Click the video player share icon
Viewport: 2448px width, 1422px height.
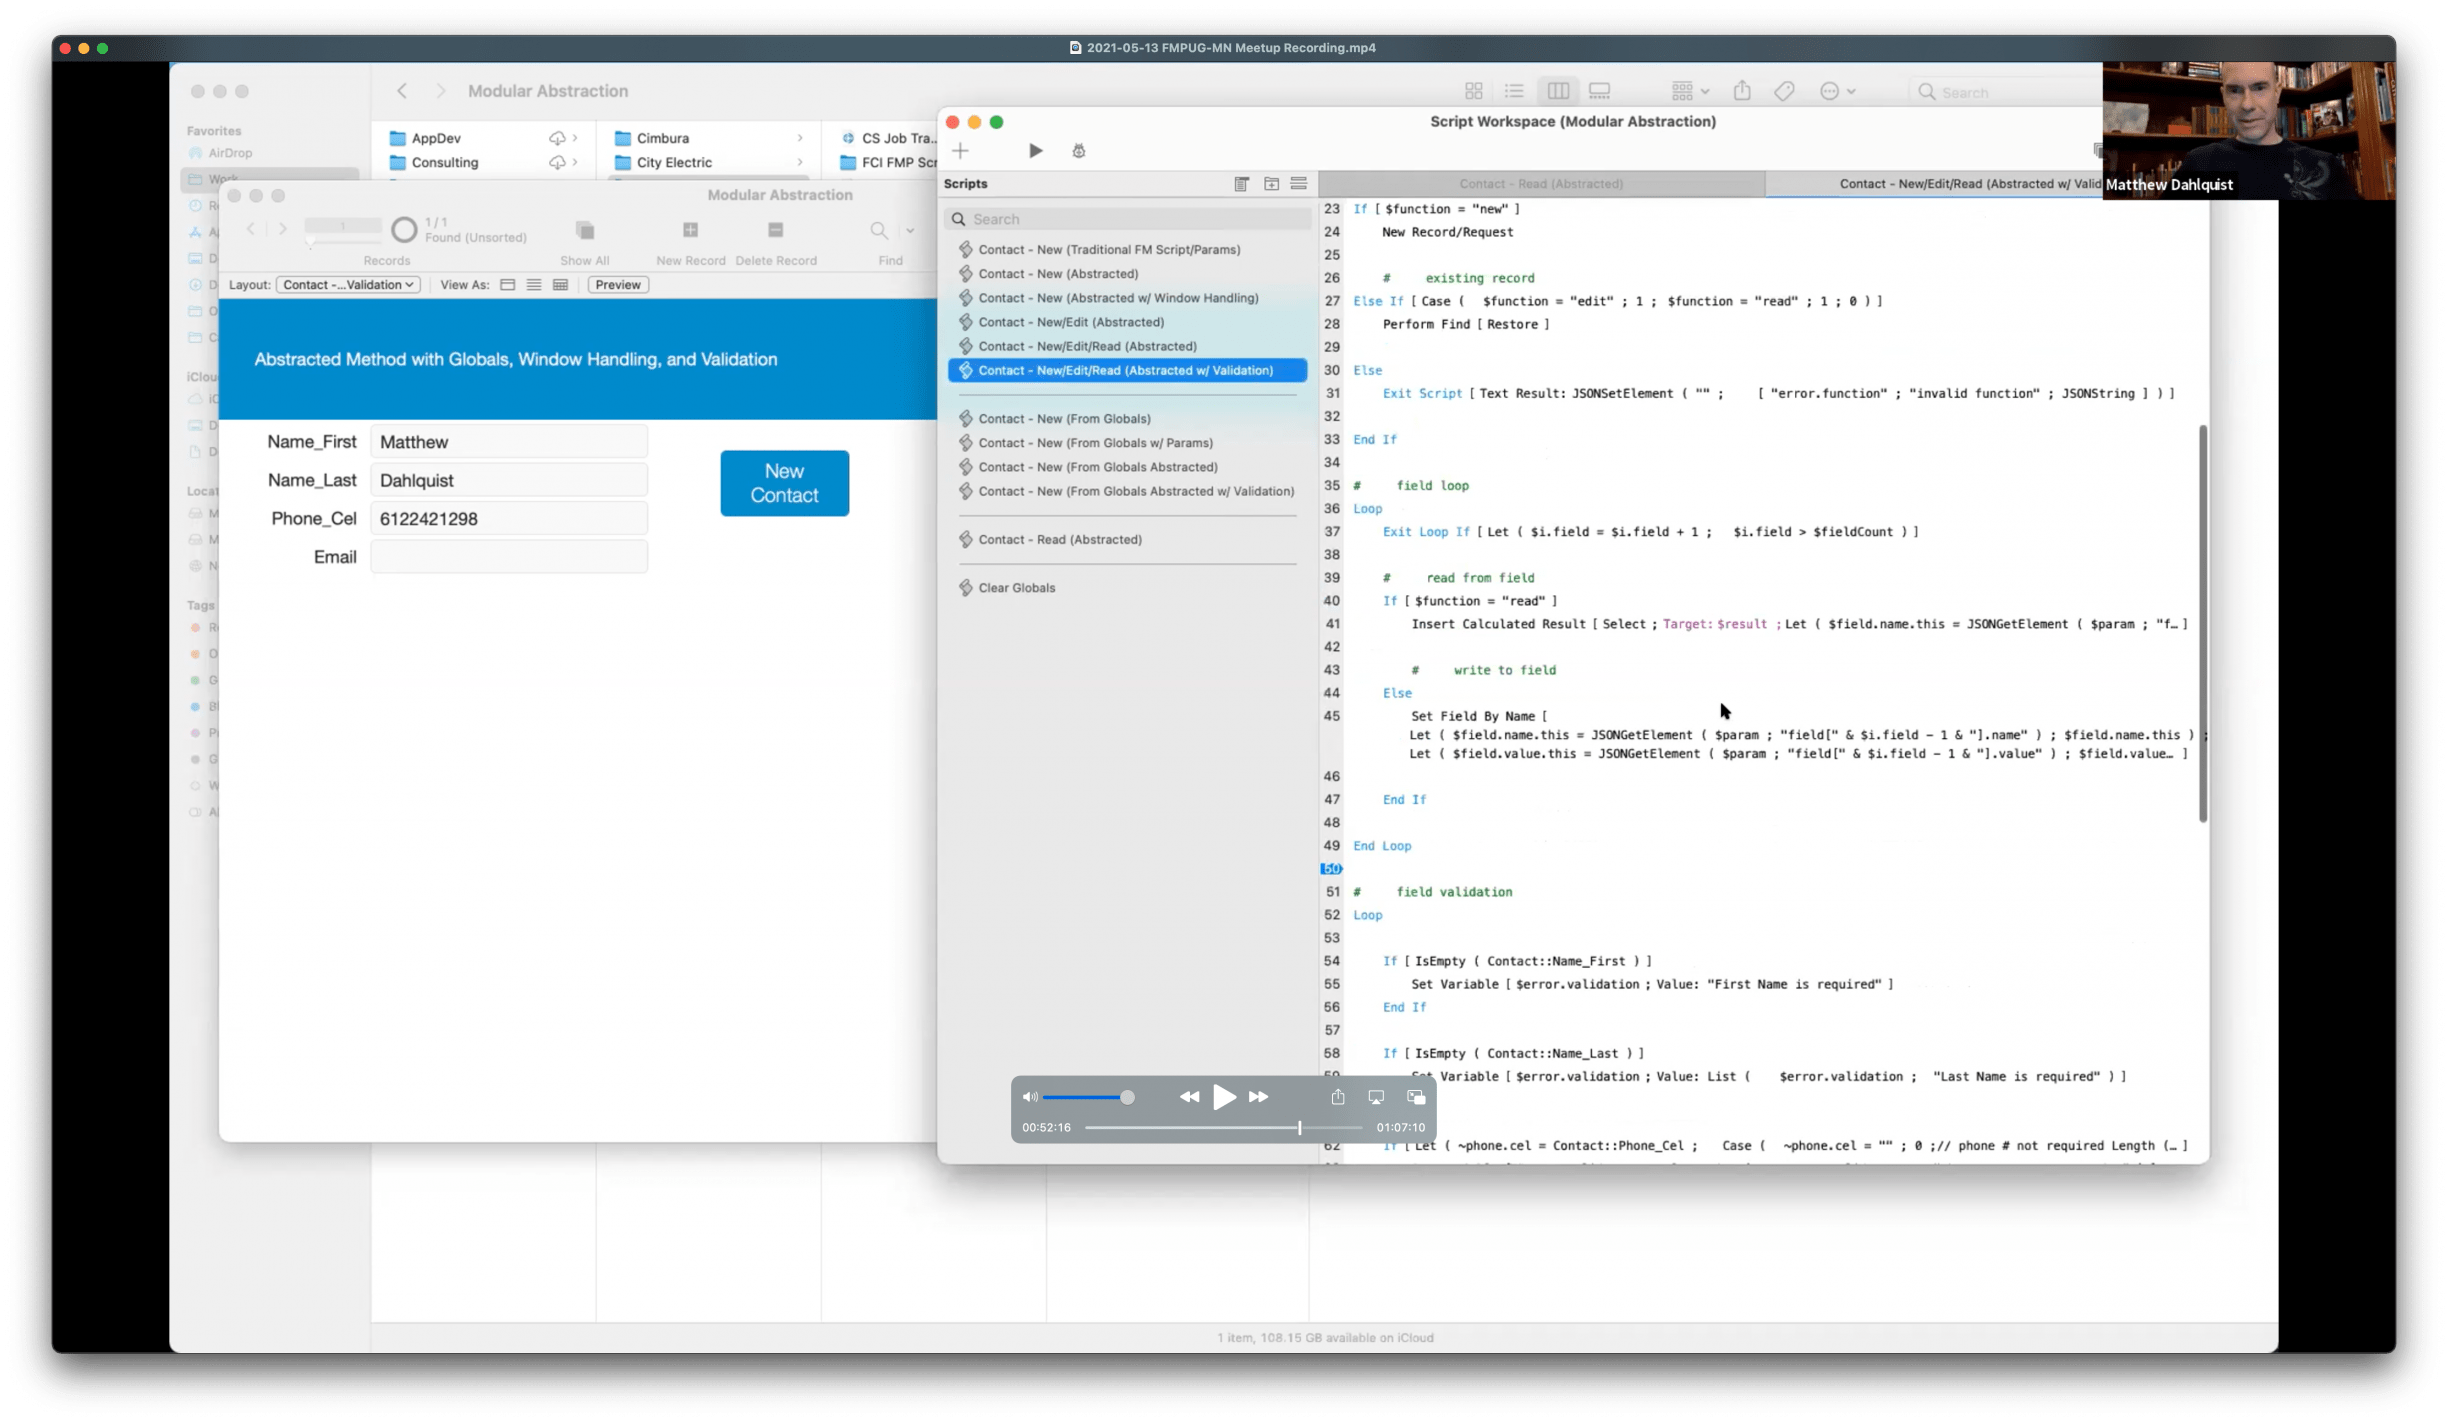[1337, 1097]
